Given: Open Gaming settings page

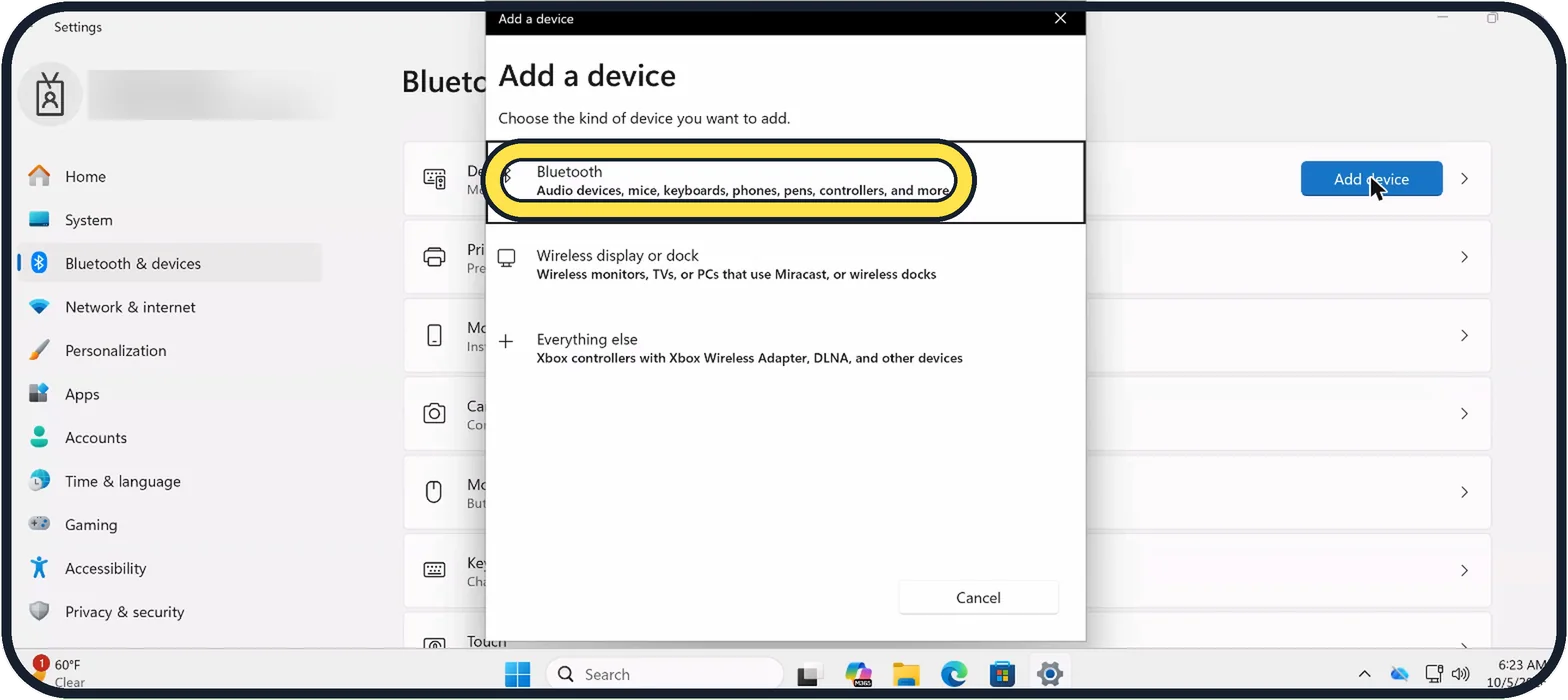Looking at the screenshot, I should [x=170, y=524].
